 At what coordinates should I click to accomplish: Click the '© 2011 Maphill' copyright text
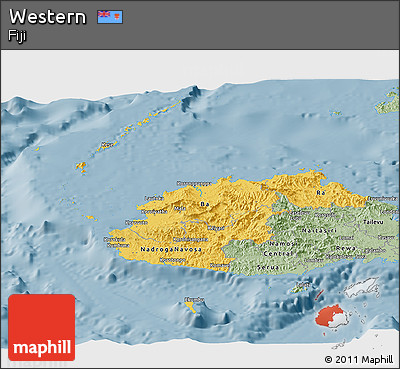pos(359,360)
